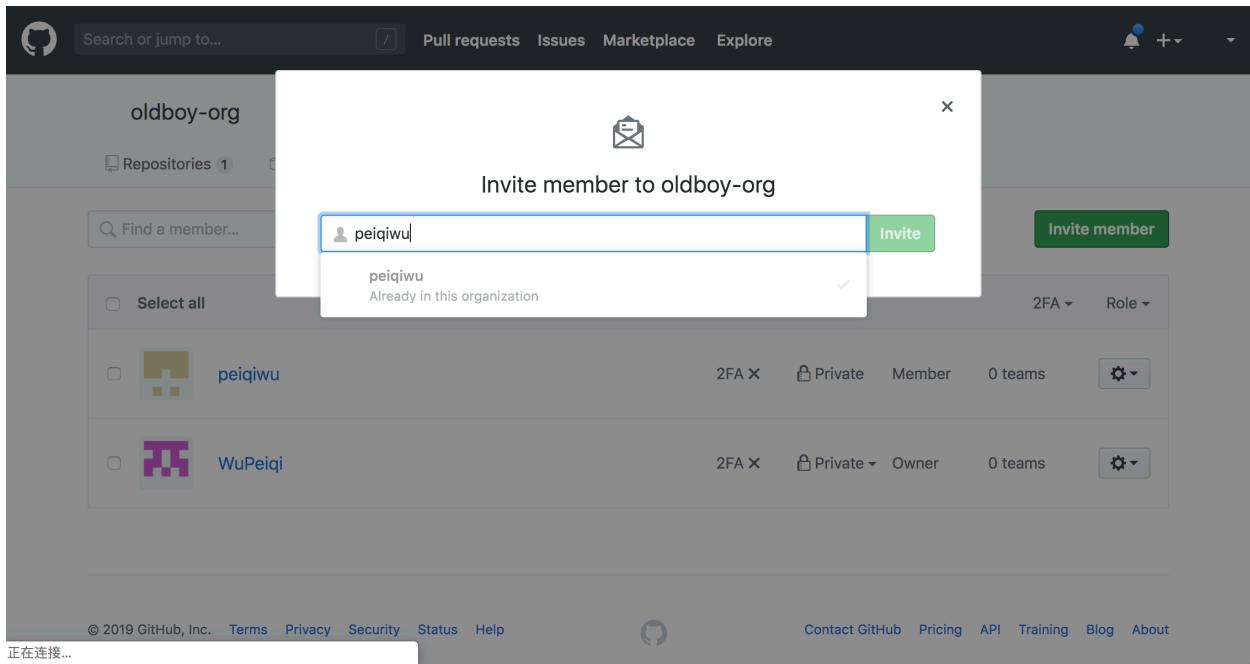Screen dimensions: 1250x664
Task: Open settings gear menu for WuPeiqi
Action: (1125, 463)
